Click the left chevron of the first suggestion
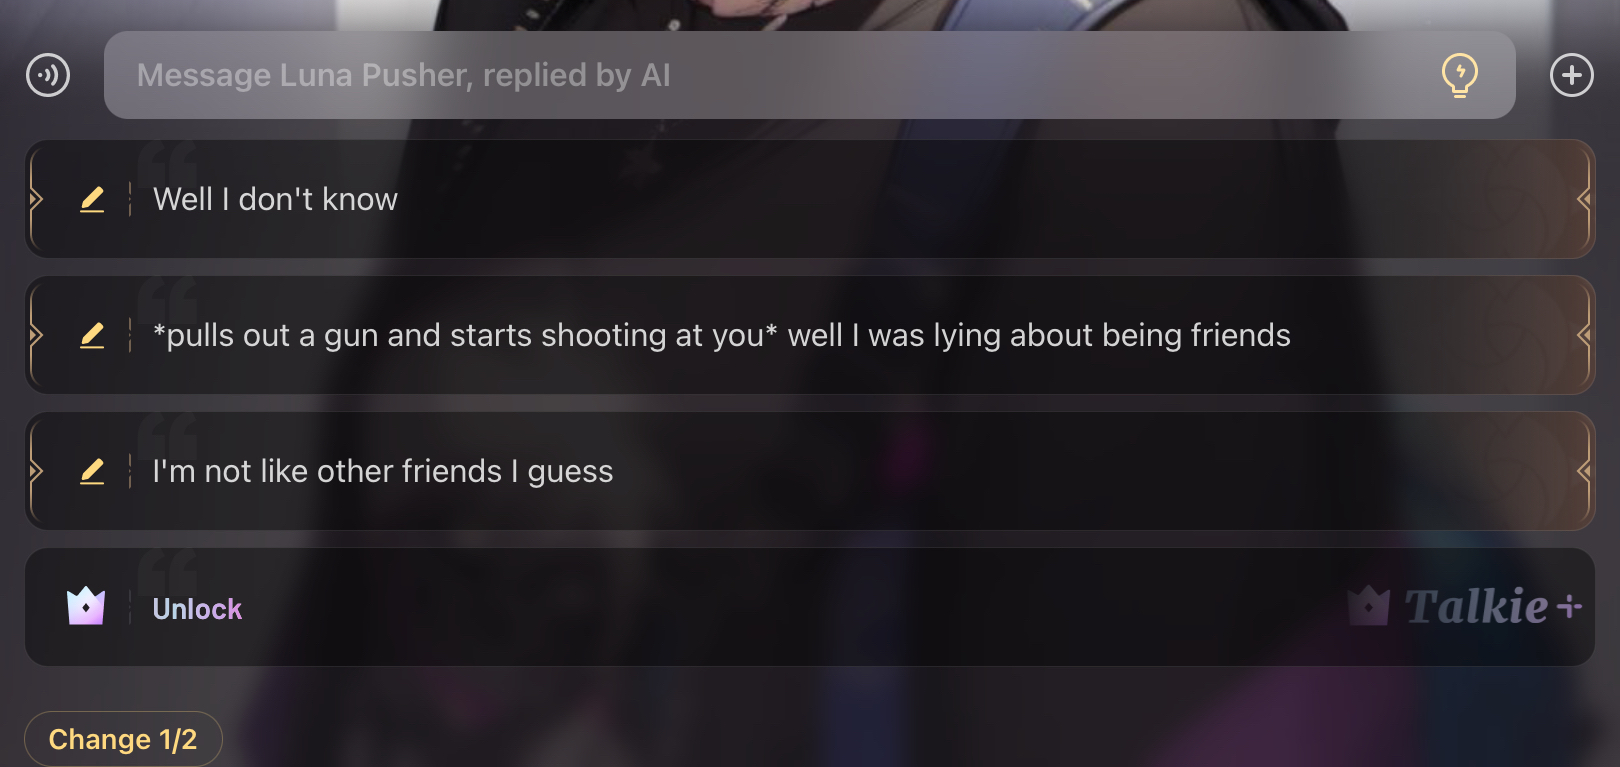 [35, 199]
